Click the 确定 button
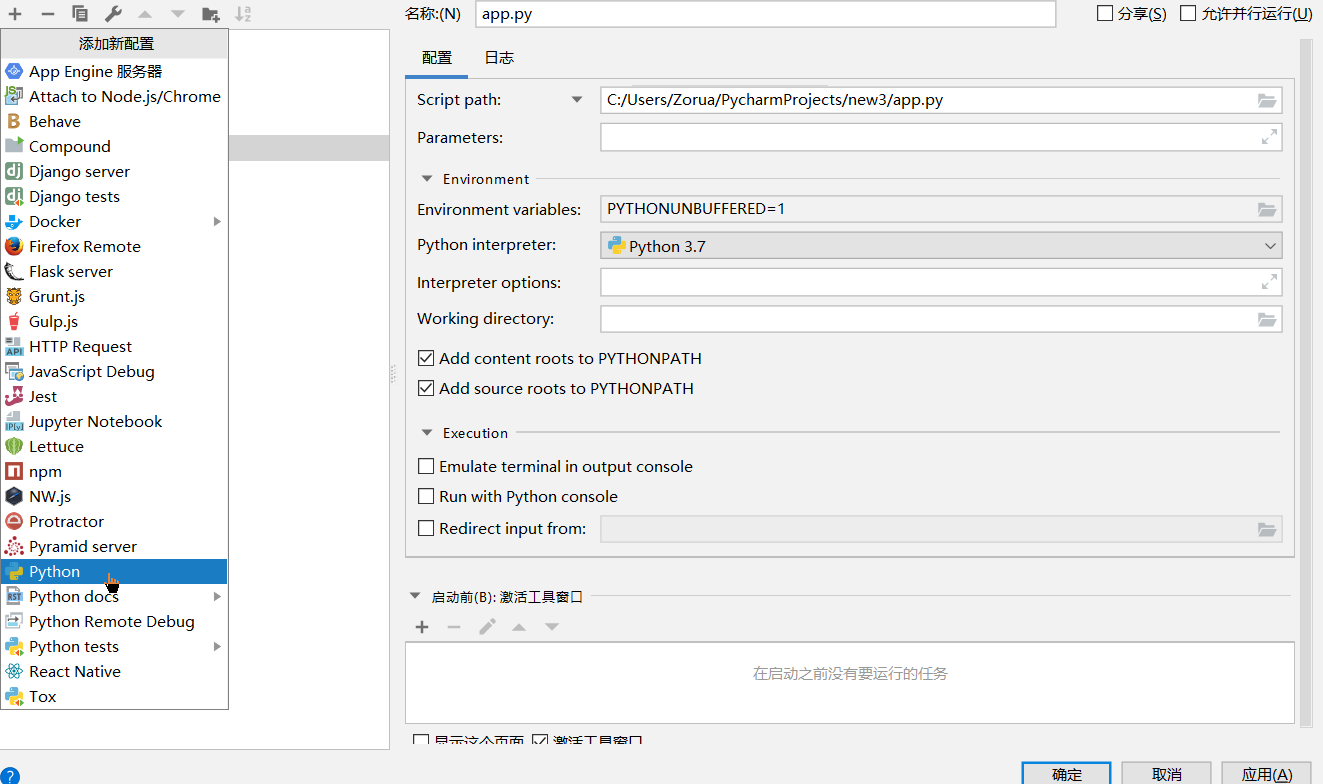The image size is (1323, 784). 1066,774
